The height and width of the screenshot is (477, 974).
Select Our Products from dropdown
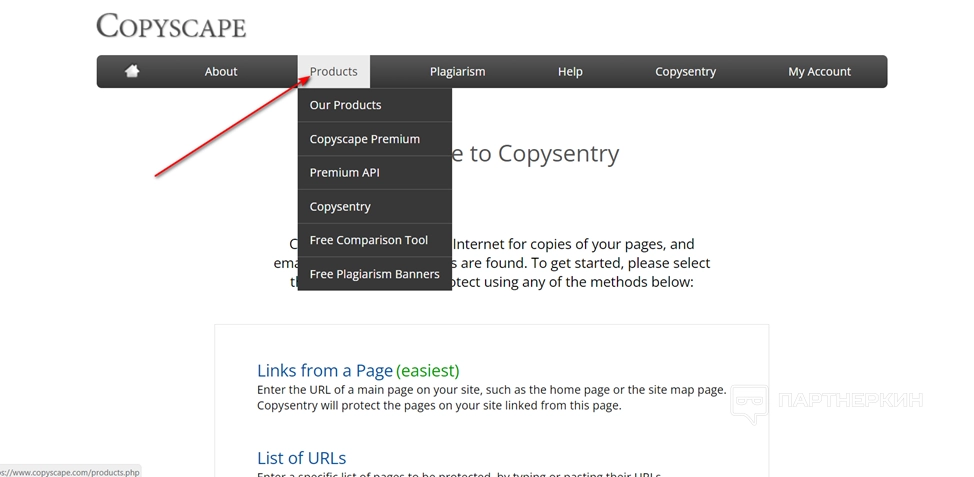[x=375, y=105]
